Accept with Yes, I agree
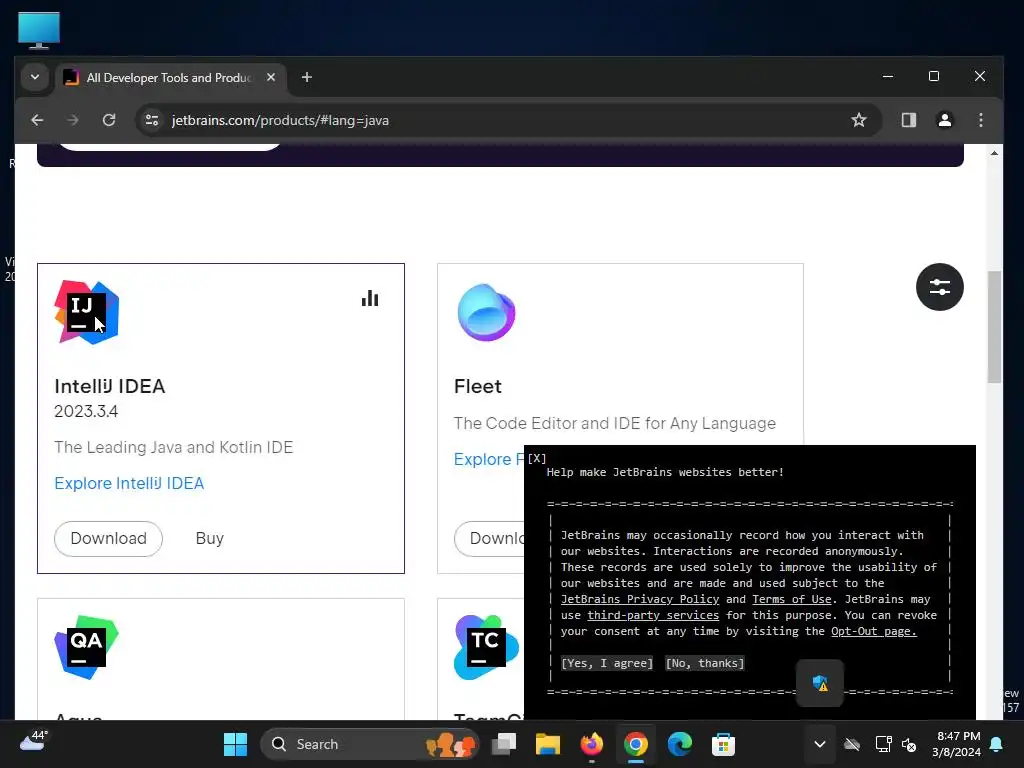1024x768 pixels. pos(607,664)
